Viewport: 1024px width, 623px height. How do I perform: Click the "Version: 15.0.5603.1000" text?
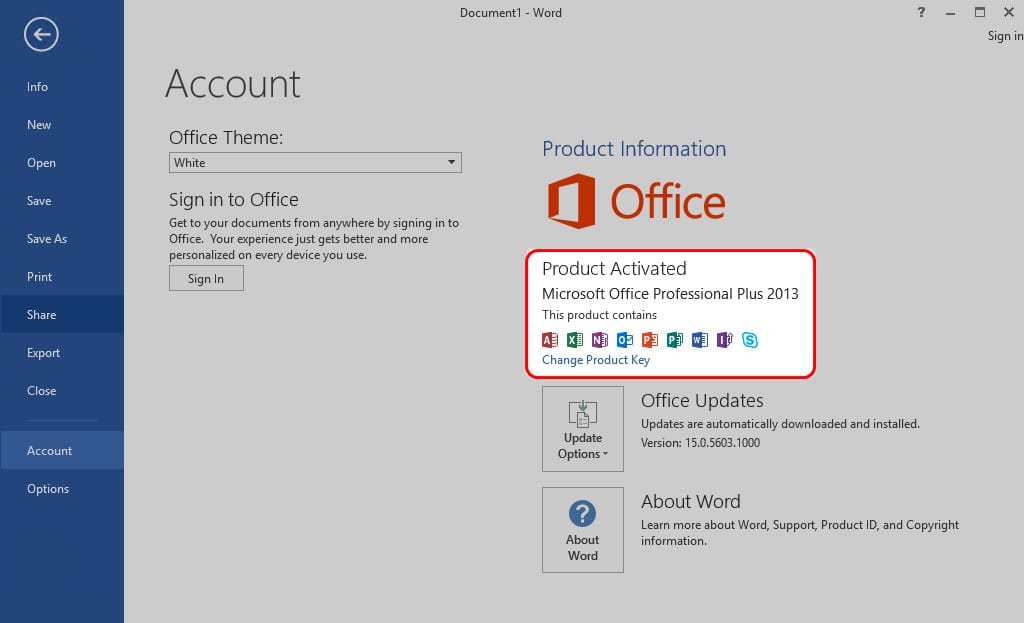pos(700,443)
